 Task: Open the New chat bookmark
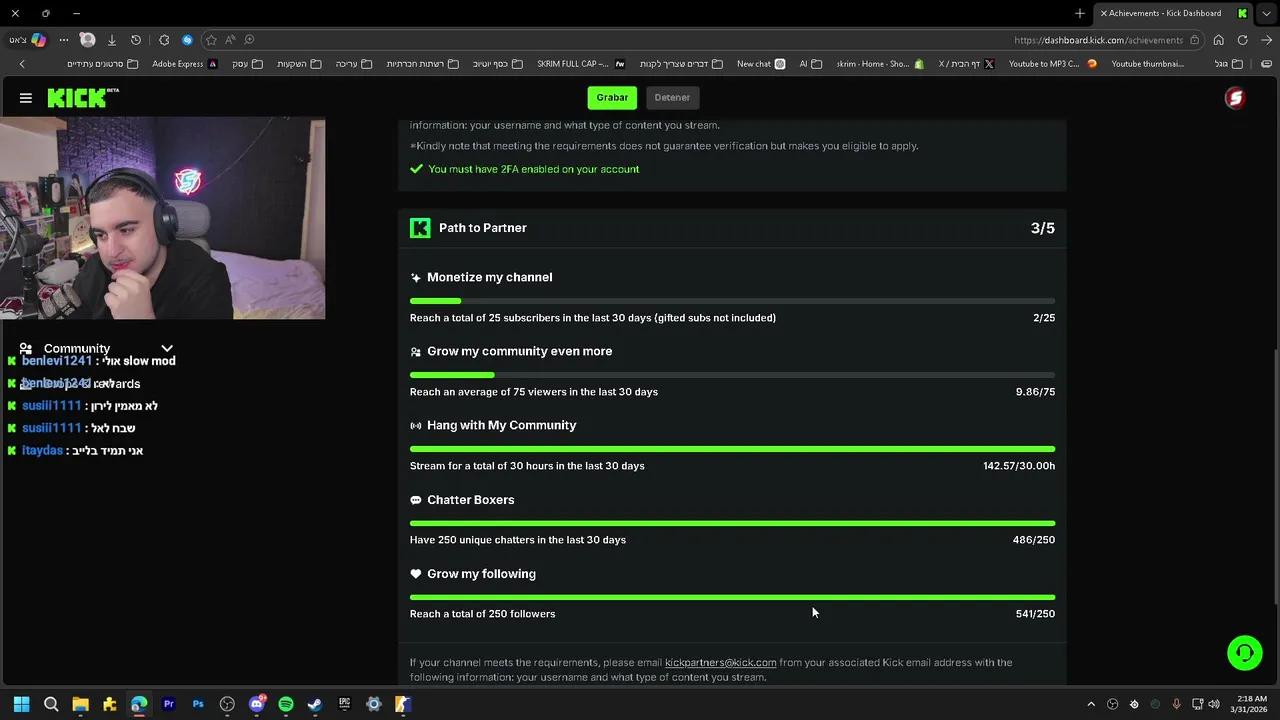(x=761, y=64)
